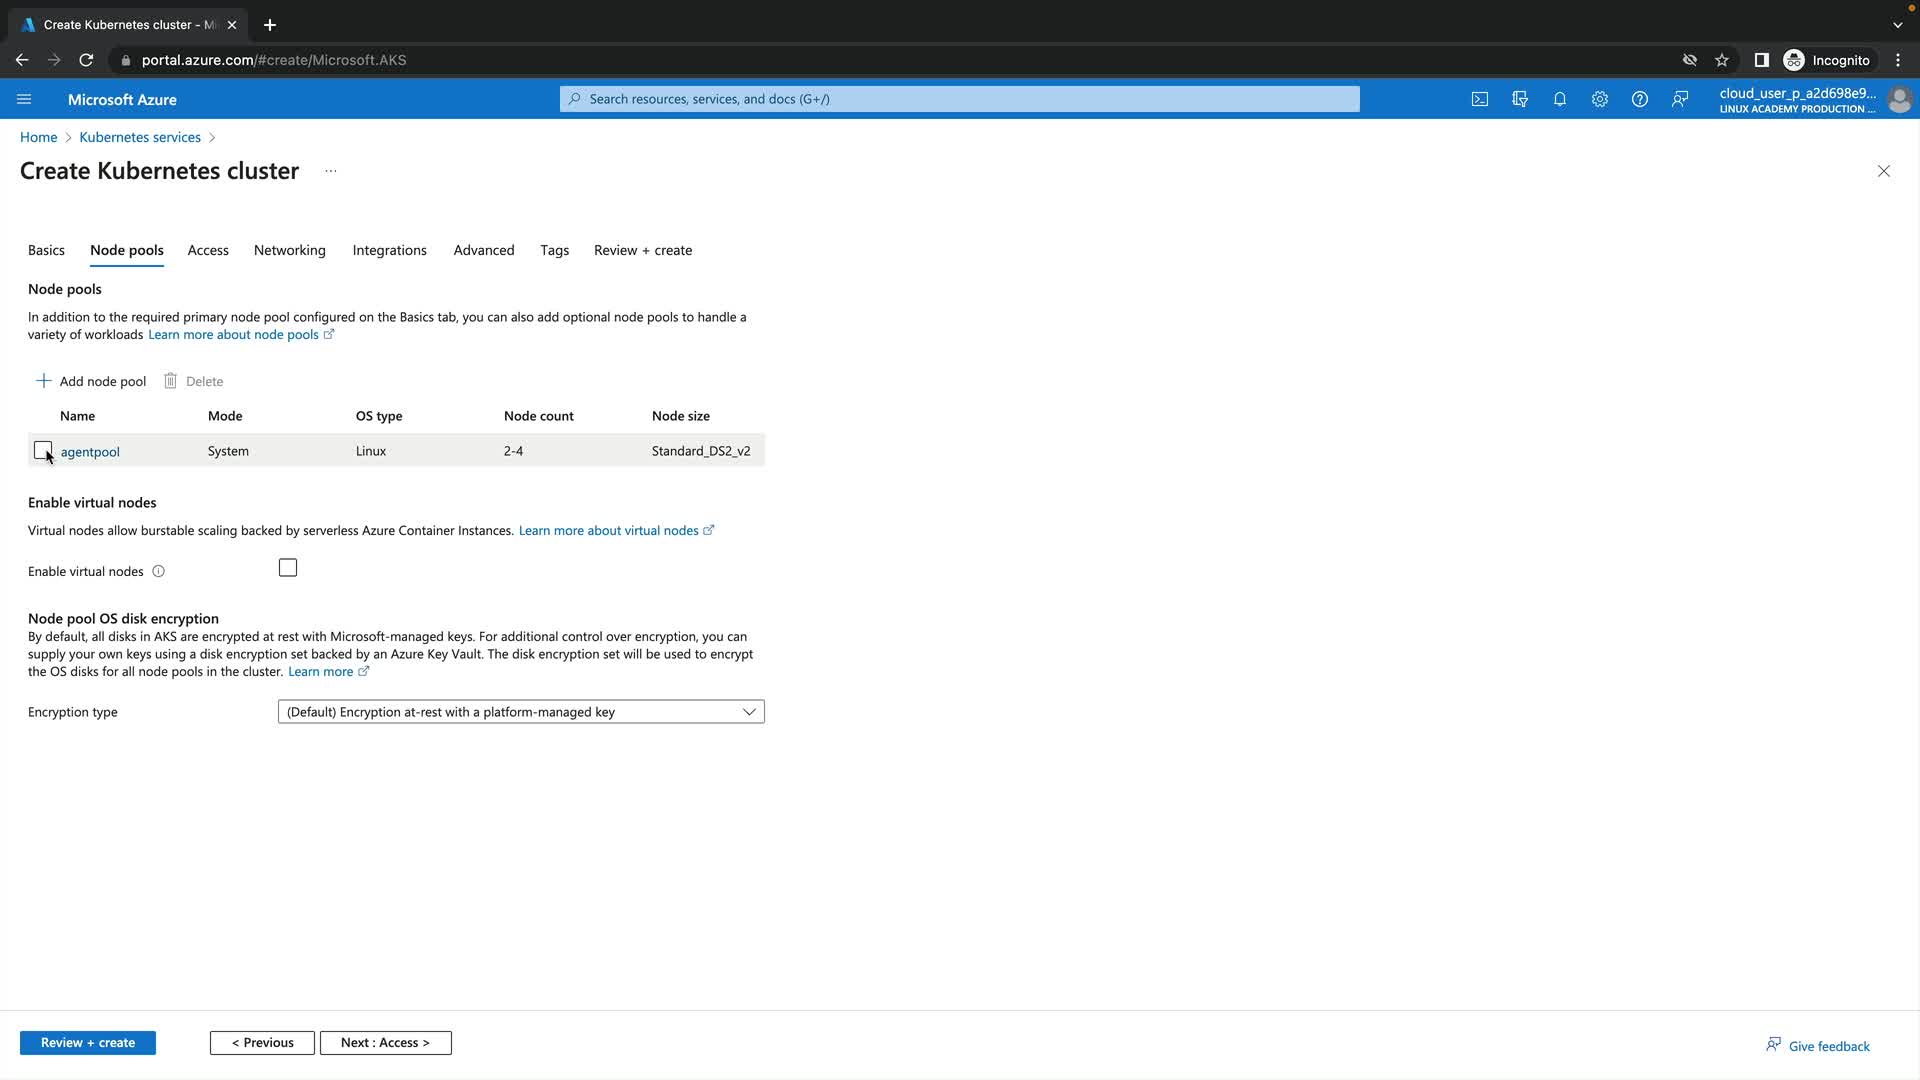1920x1080 pixels.
Task: Click Add node pool button
Action: (x=91, y=381)
